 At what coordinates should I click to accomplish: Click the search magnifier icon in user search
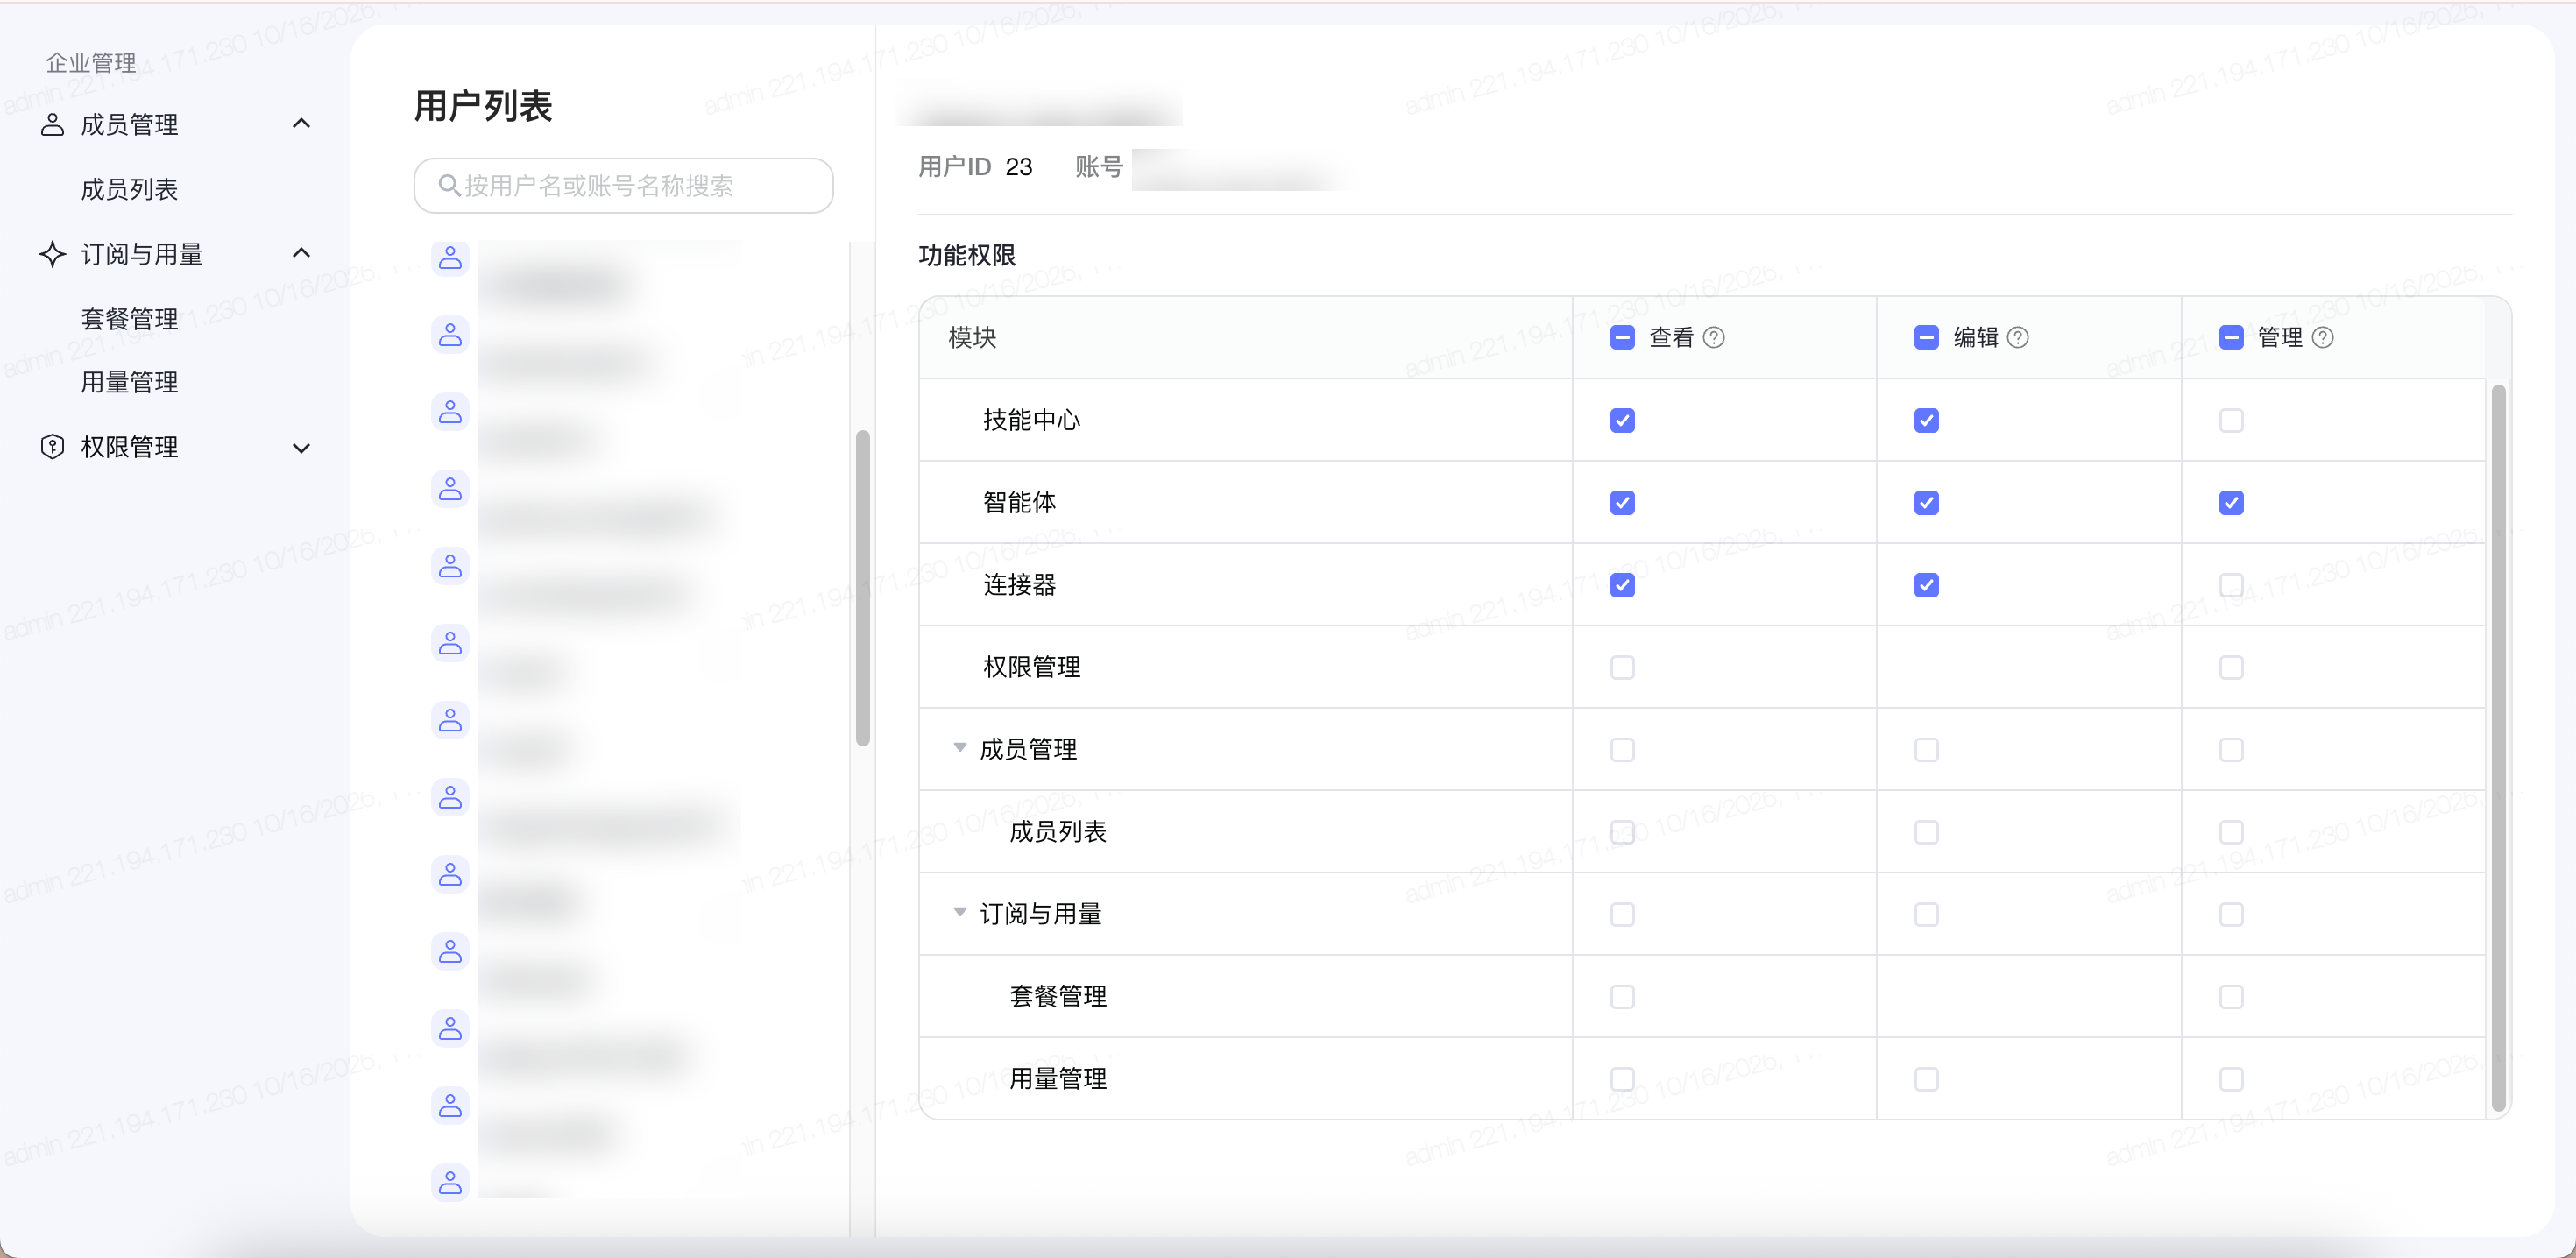click(449, 185)
